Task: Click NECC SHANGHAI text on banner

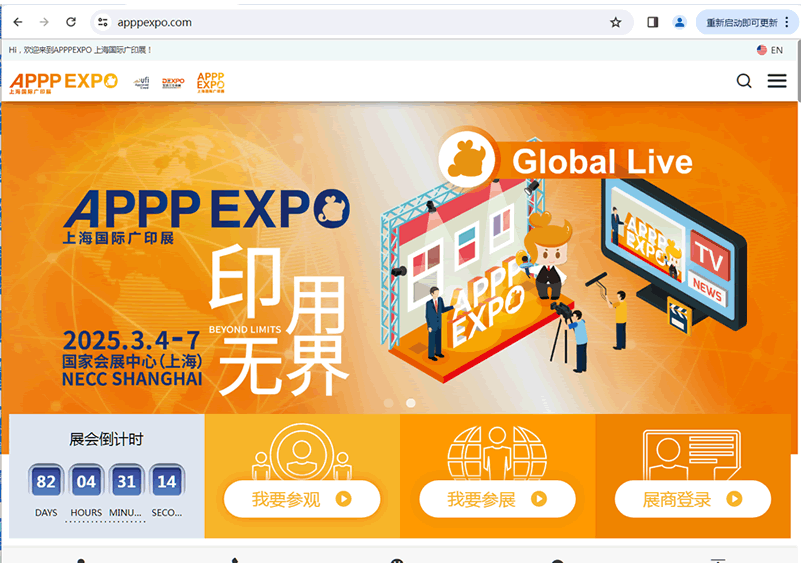Action: [x=132, y=379]
